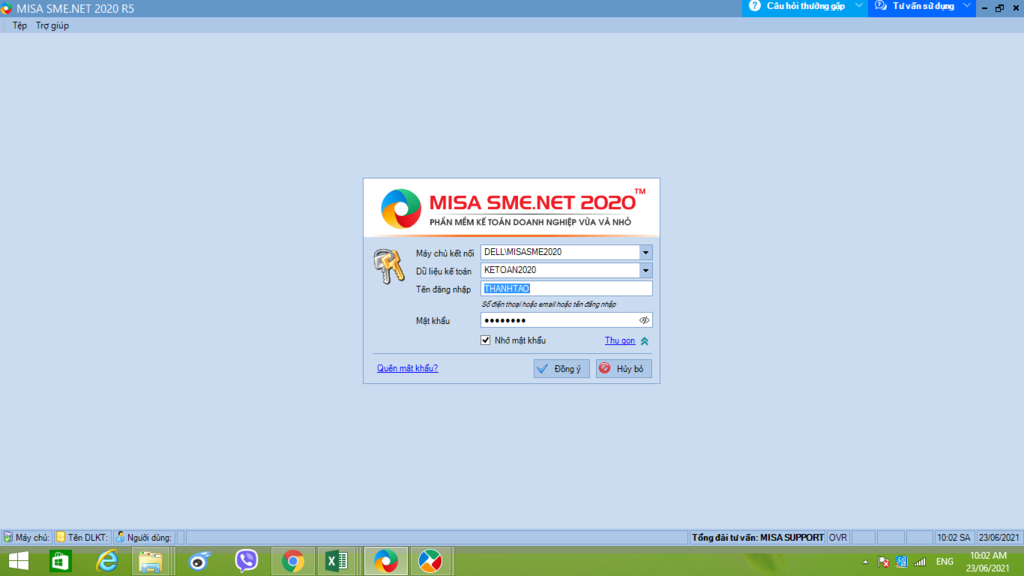
Task: Select the OVR status bar indicator
Action: (x=838, y=537)
